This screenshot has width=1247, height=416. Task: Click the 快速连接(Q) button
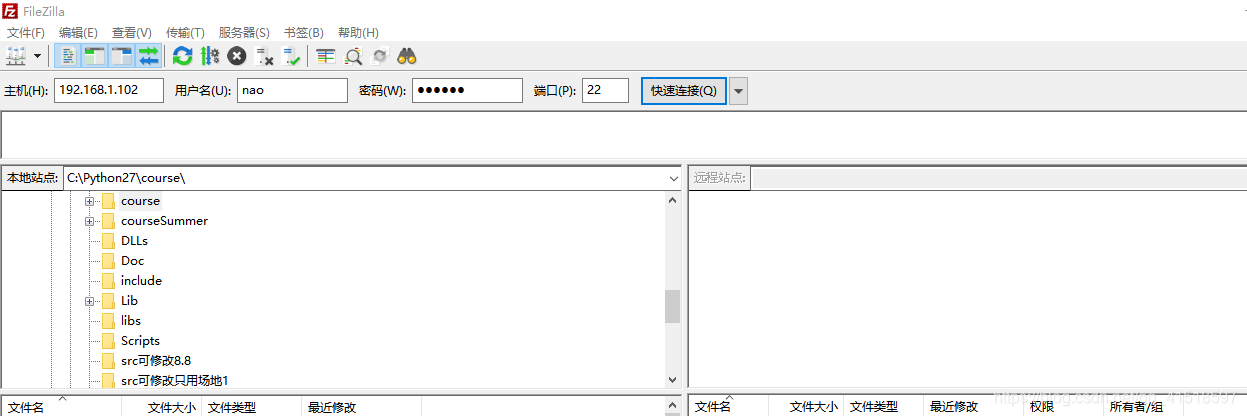[x=684, y=90]
